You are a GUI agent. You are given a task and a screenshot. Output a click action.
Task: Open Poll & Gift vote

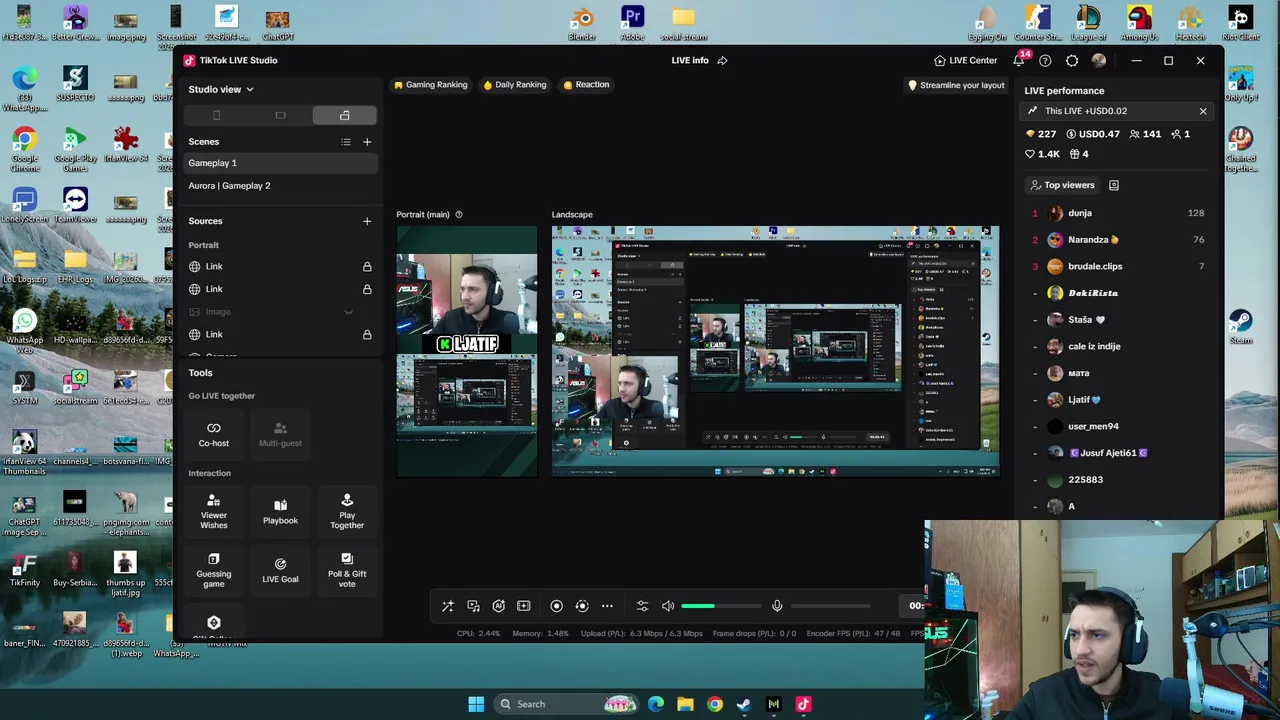pyautogui.click(x=347, y=570)
